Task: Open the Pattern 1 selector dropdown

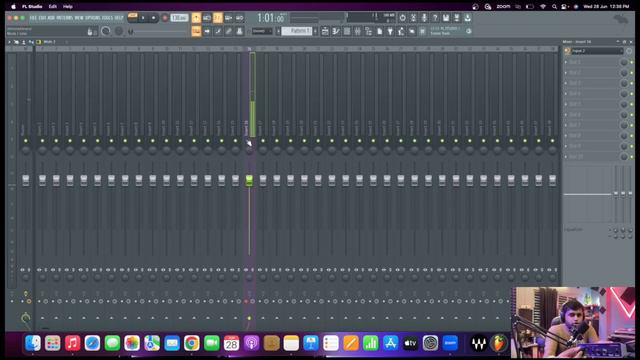Action: click(x=297, y=31)
